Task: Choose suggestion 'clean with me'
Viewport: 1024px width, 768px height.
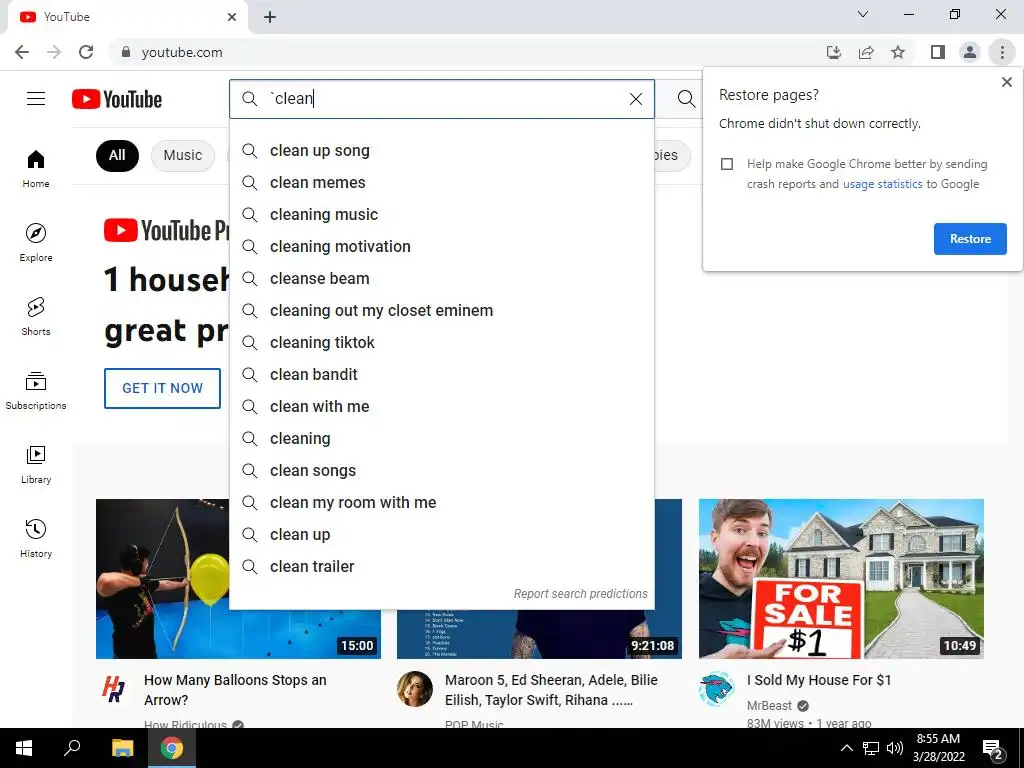Action: tap(441, 407)
